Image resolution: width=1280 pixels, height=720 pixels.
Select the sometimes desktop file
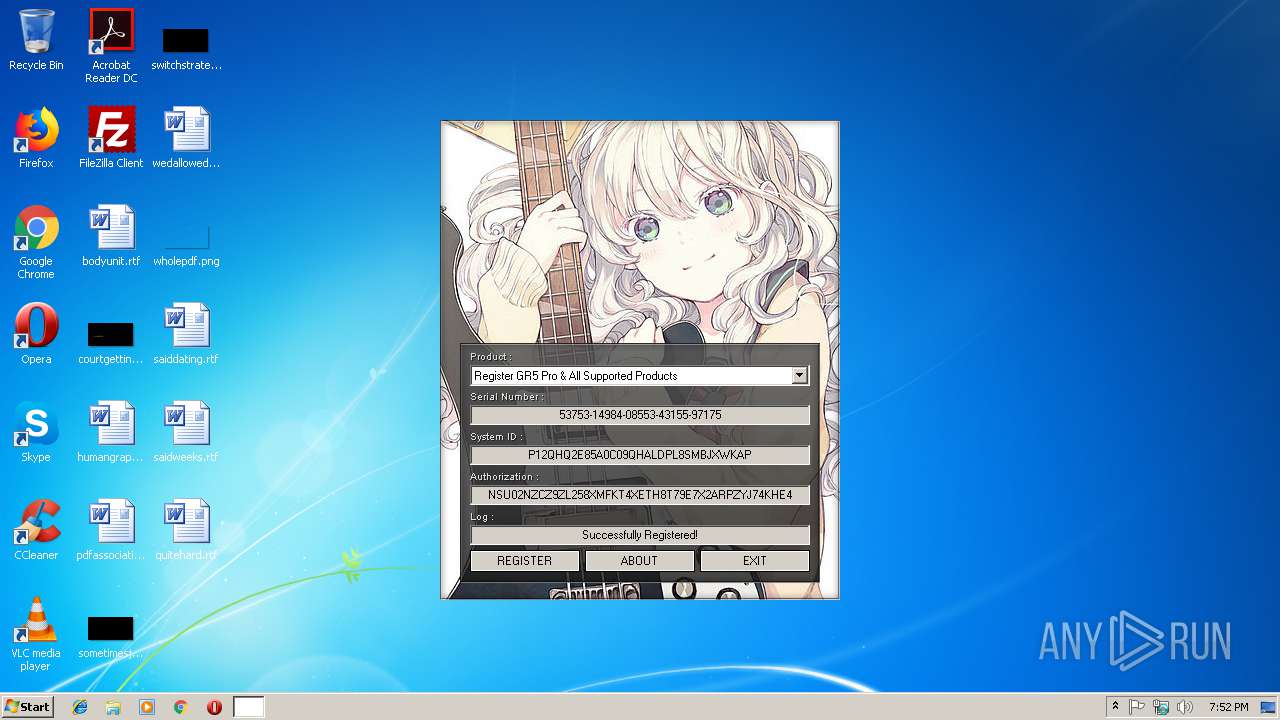[111, 636]
